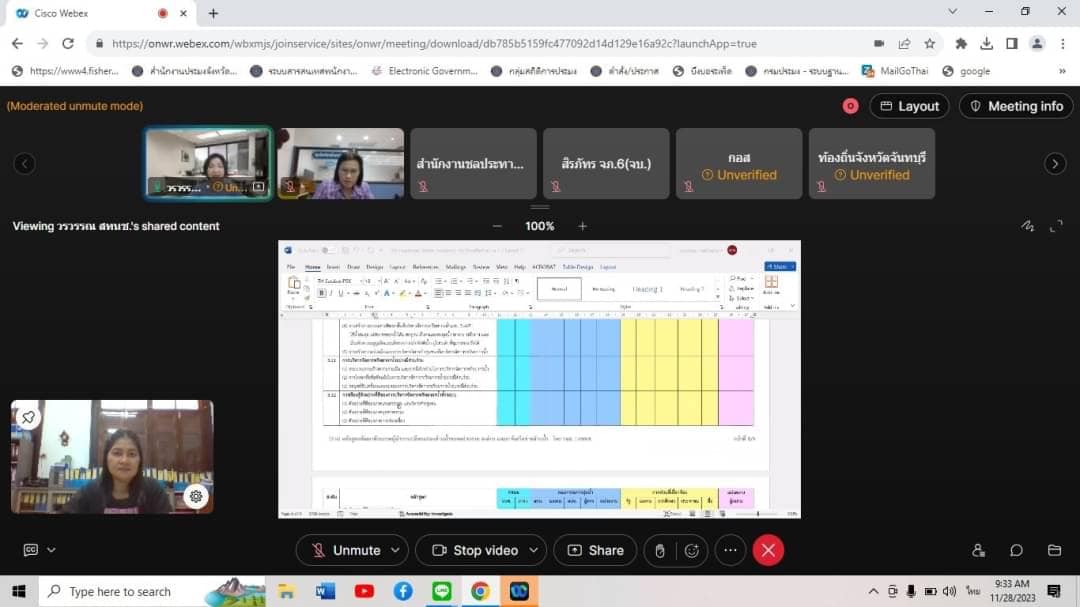Image resolution: width=1080 pixels, height=607 pixels.
Task: Open the Chrome downloads icon
Action: coord(986,43)
